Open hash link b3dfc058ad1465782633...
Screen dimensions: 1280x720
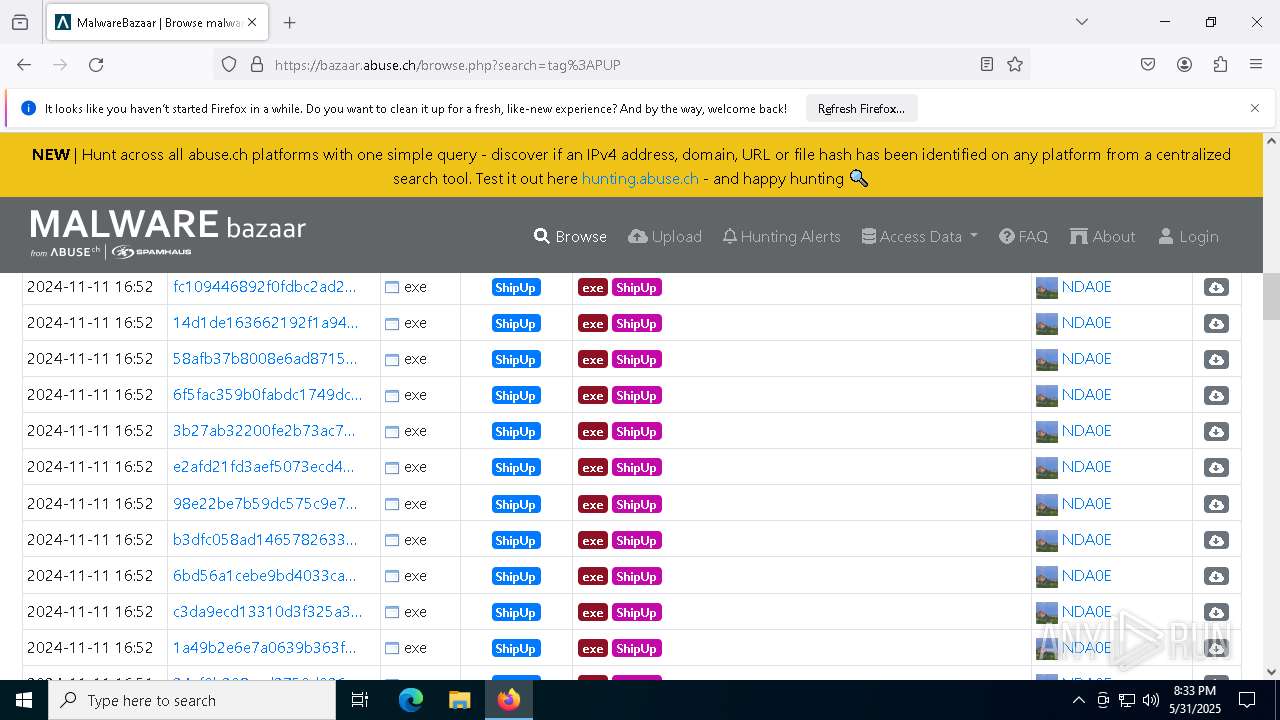point(264,540)
